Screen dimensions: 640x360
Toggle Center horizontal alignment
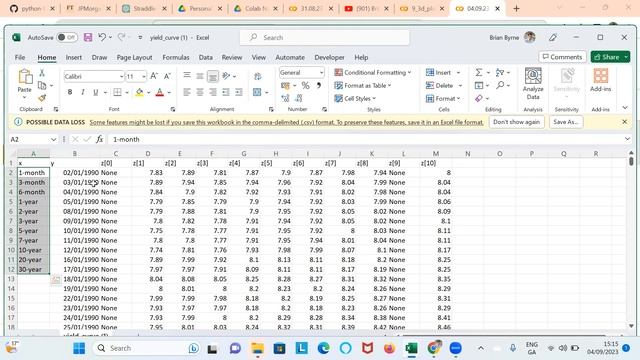pos(200,92)
